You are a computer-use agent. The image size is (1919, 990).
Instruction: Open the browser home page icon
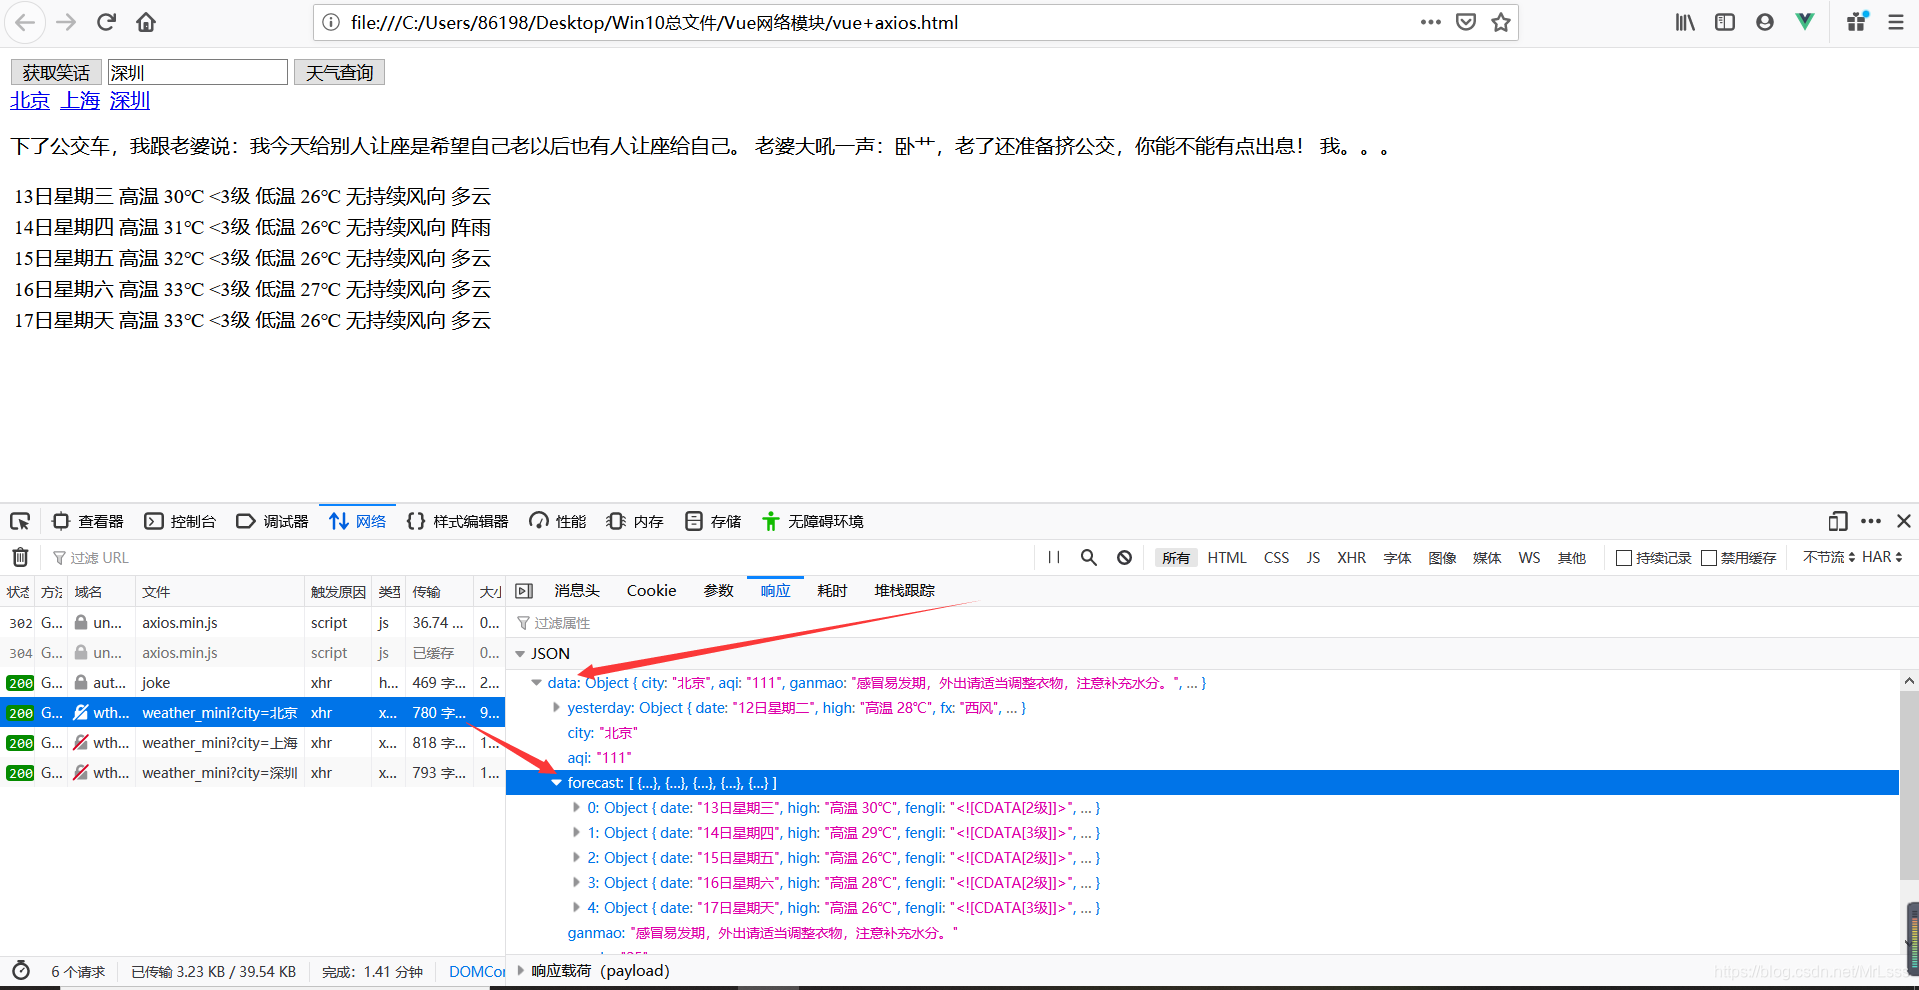point(146,22)
